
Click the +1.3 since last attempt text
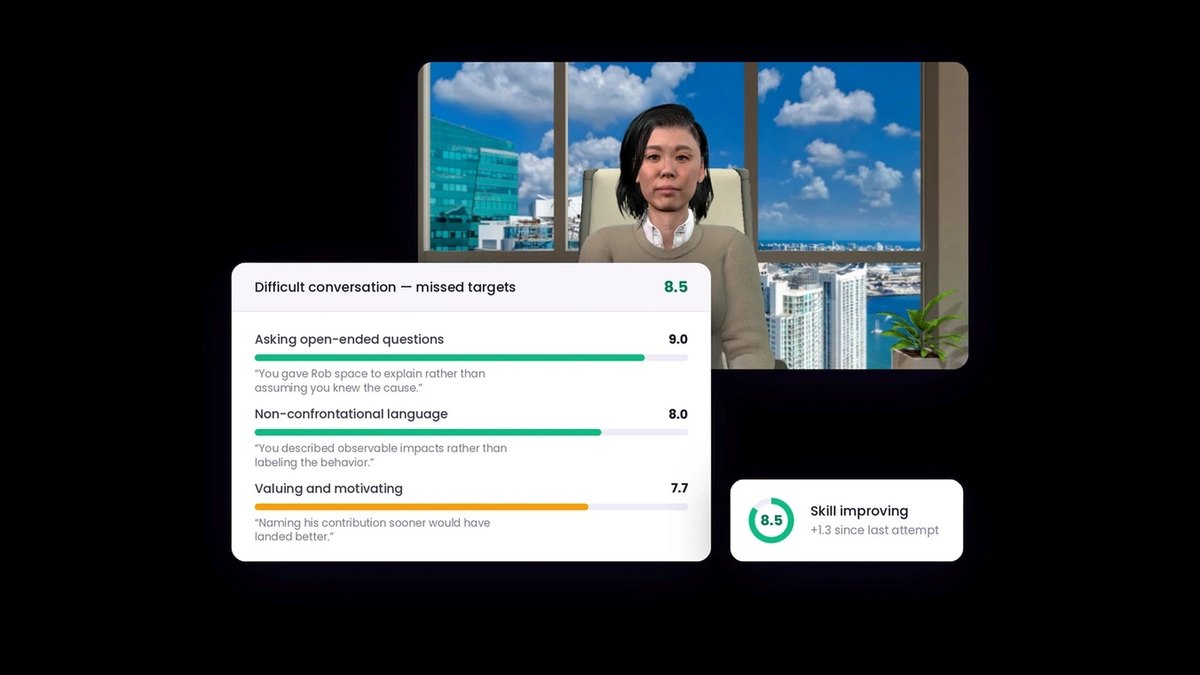pos(874,531)
